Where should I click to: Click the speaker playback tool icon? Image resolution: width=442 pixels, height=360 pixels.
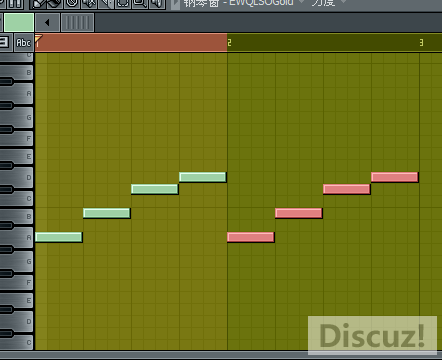[157, 4]
